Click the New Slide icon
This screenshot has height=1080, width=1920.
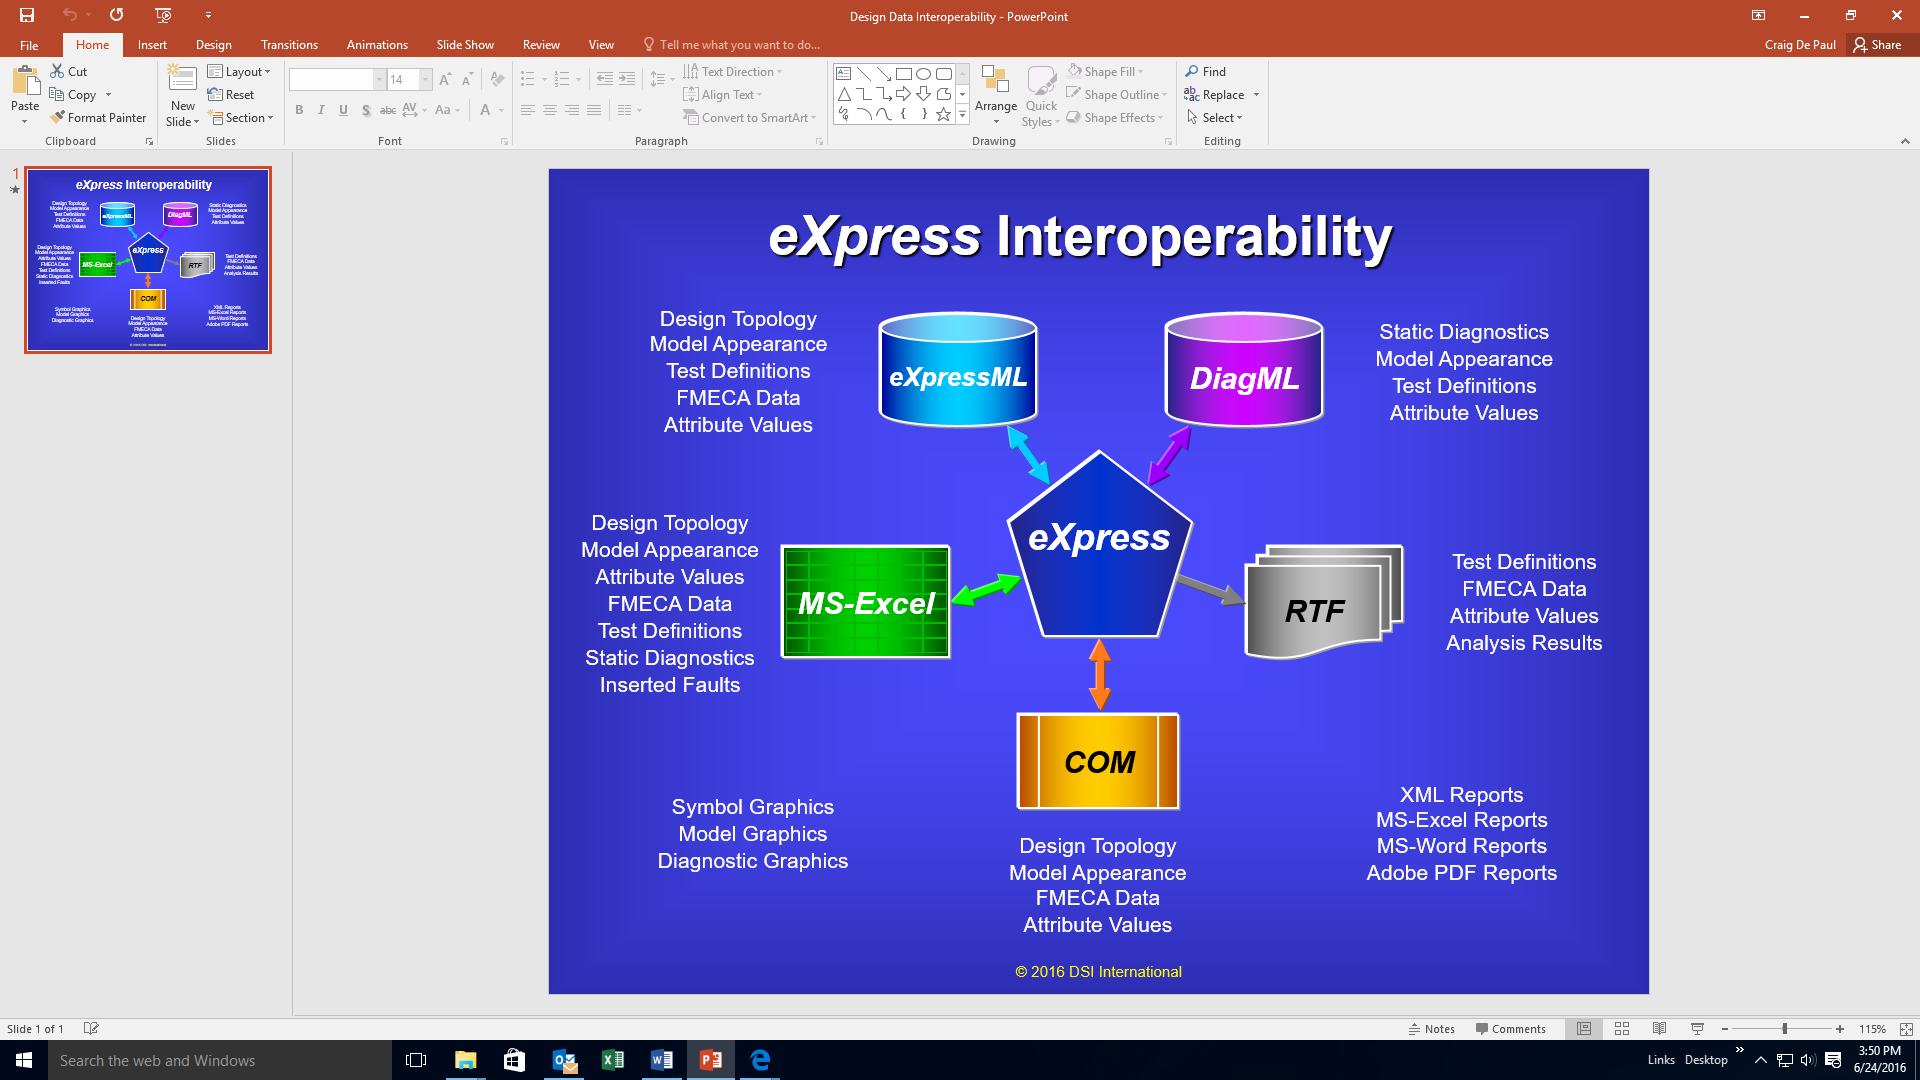(182, 79)
